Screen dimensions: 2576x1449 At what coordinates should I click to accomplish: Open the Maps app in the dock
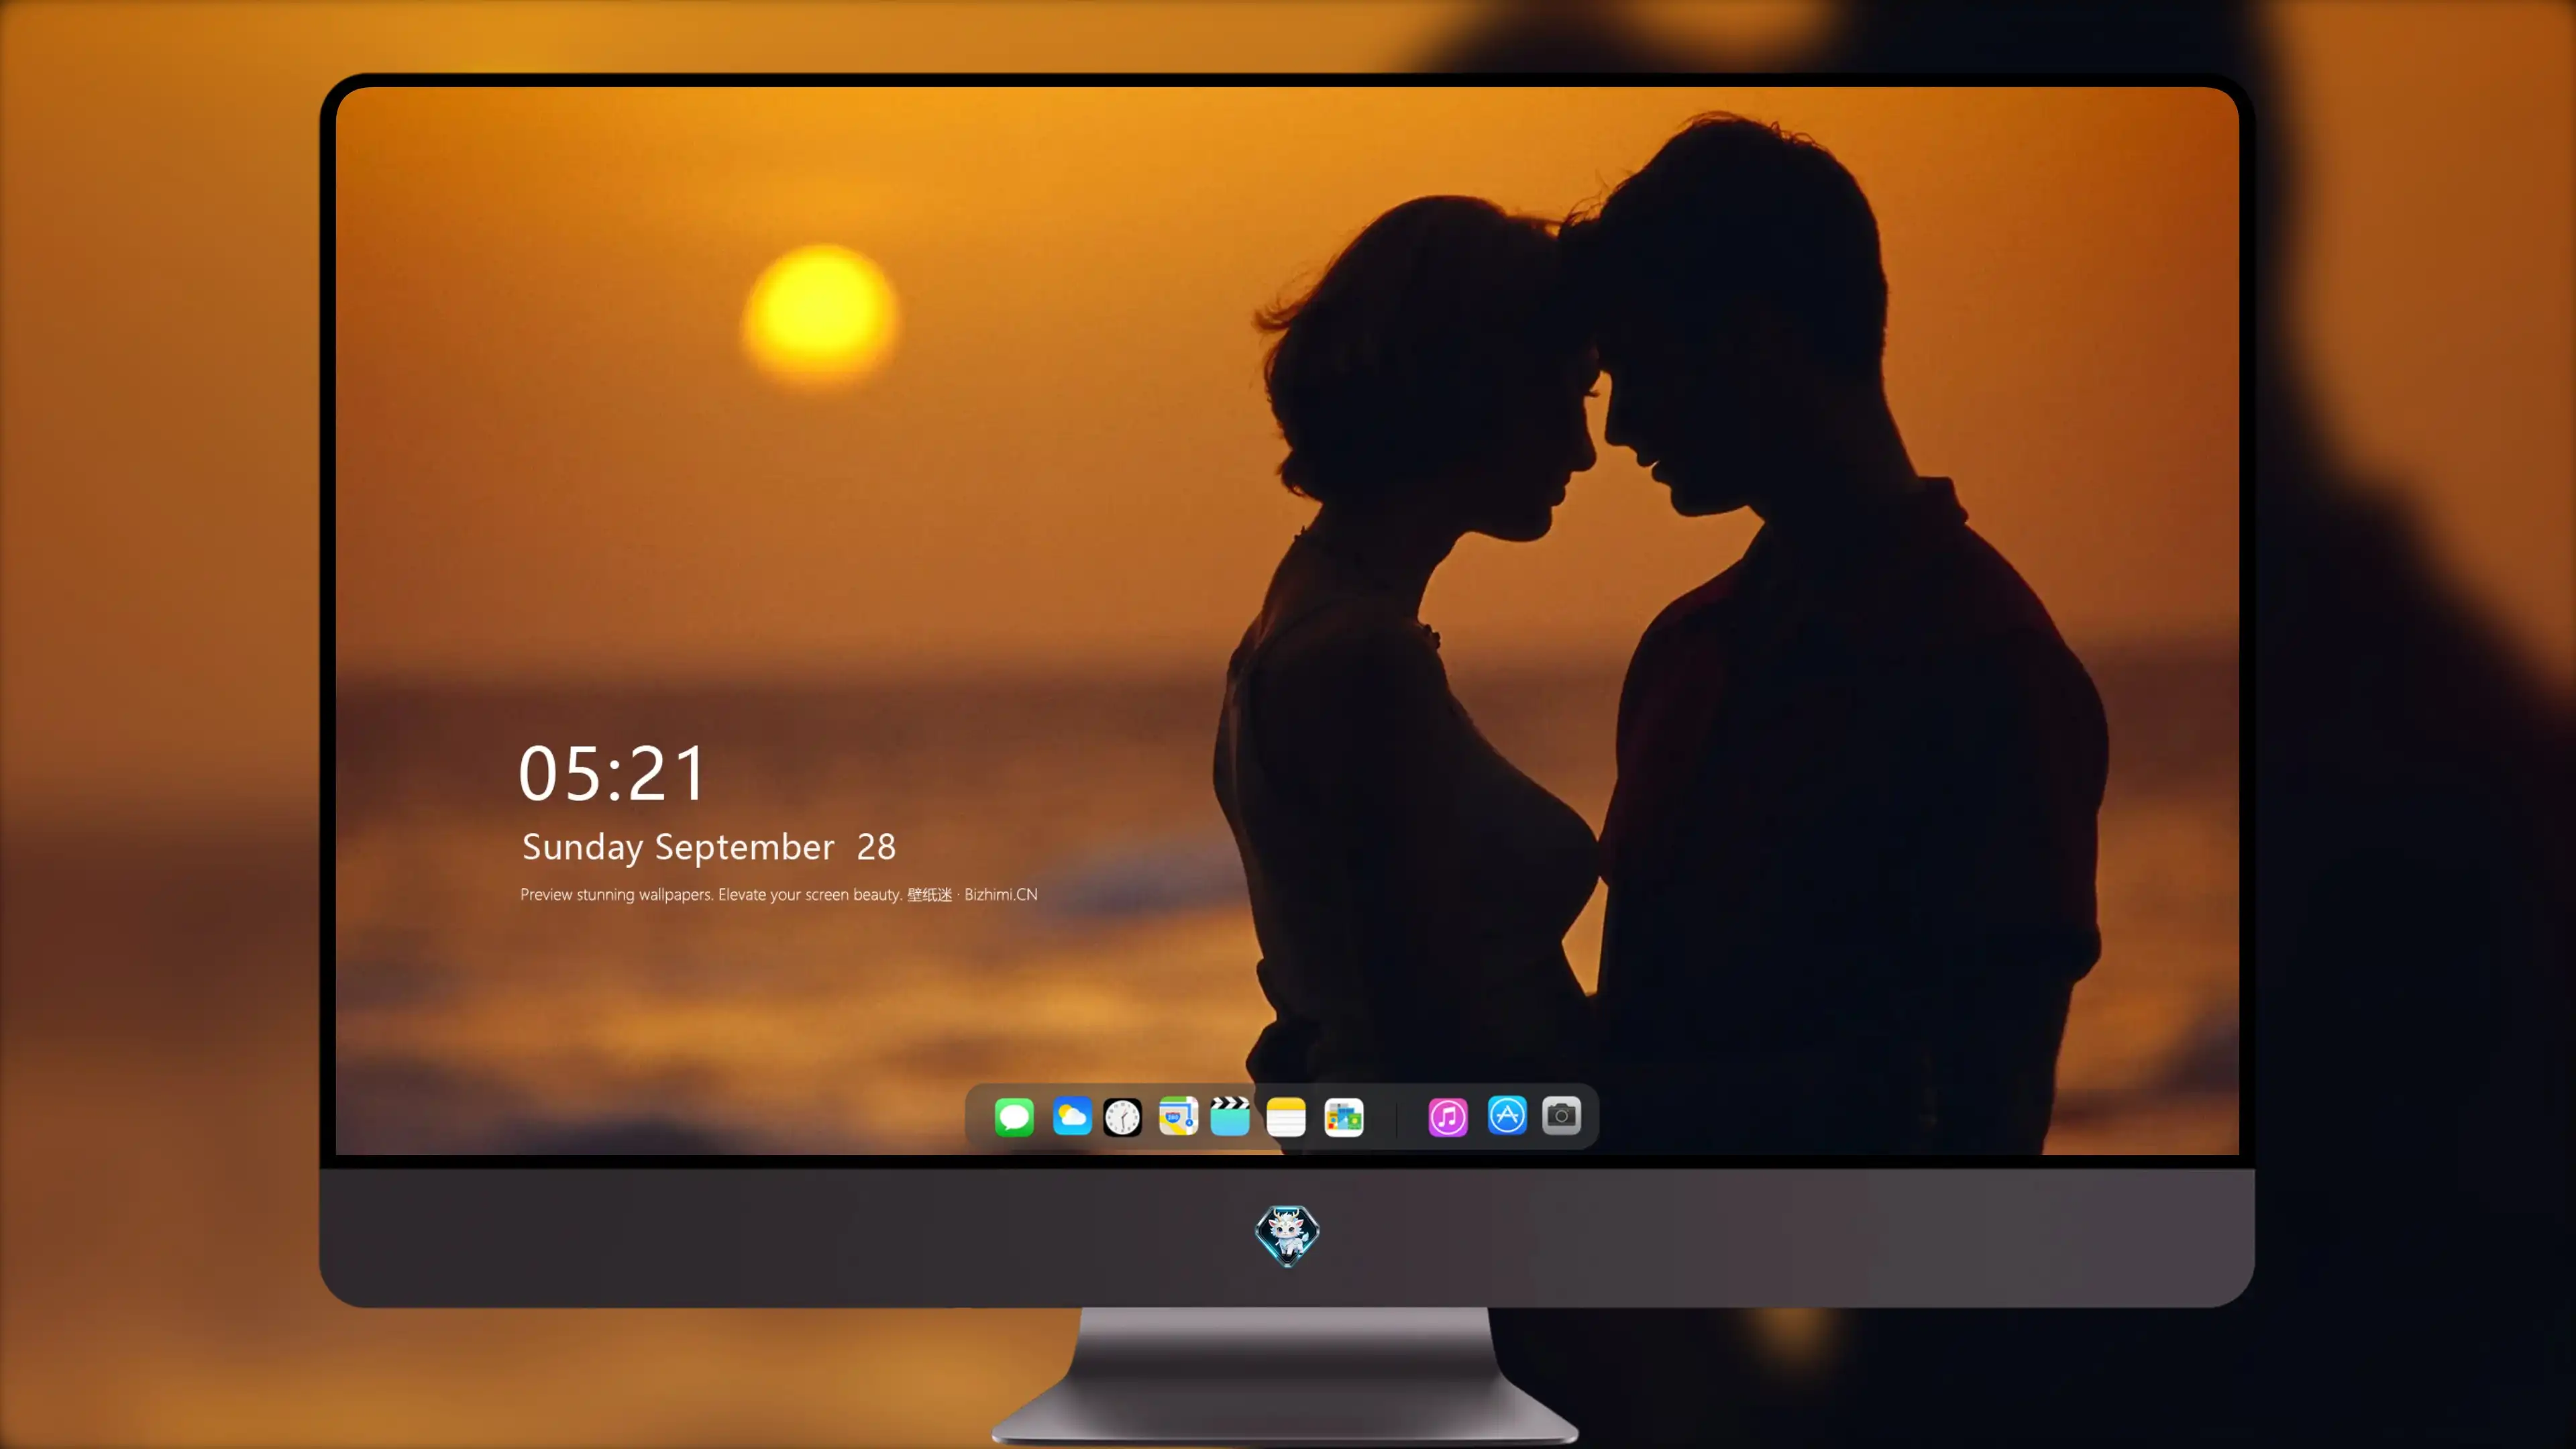point(1178,1116)
